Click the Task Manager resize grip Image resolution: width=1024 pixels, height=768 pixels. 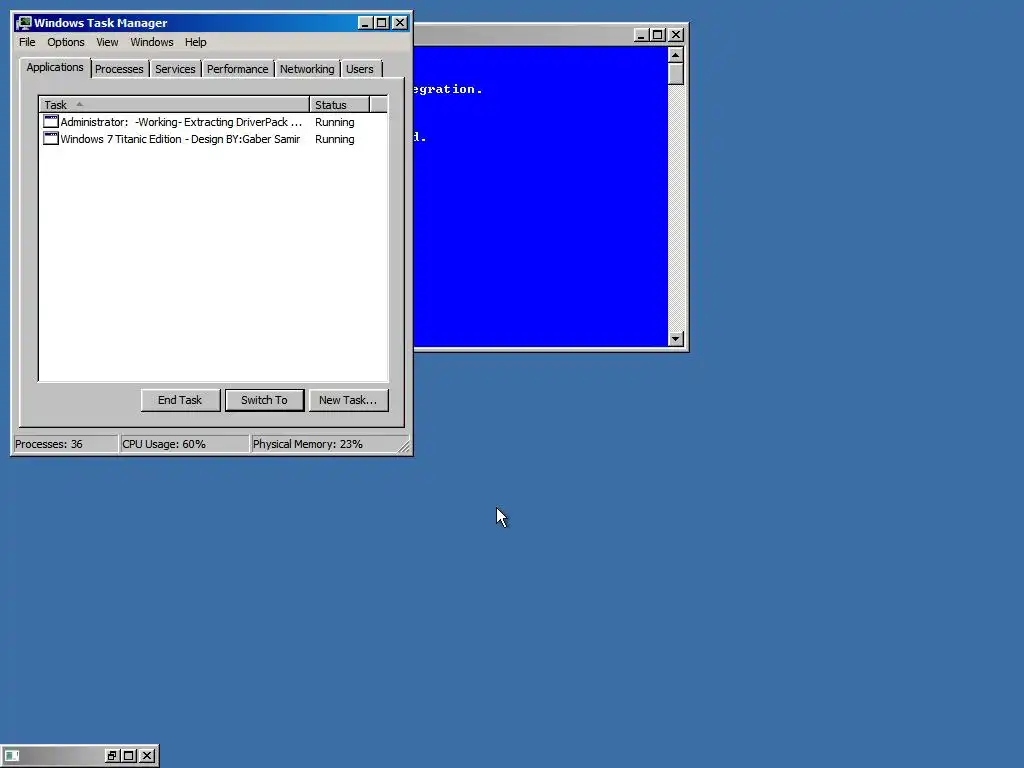[x=404, y=446]
